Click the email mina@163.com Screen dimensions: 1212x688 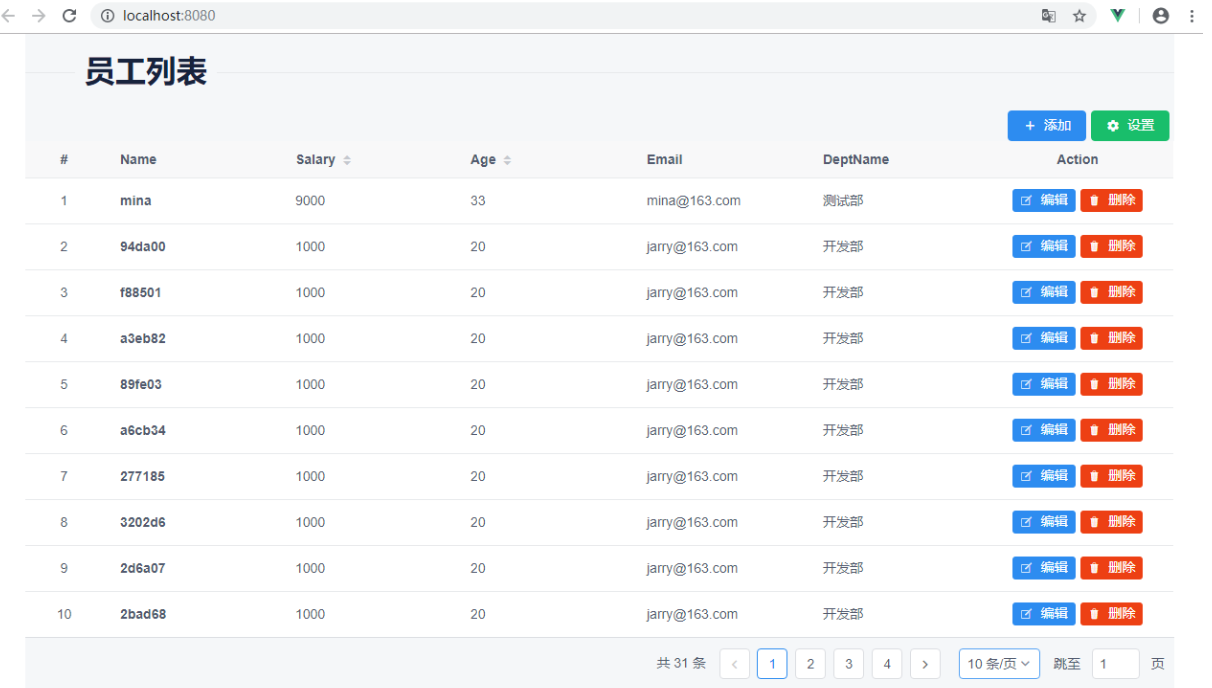(694, 201)
